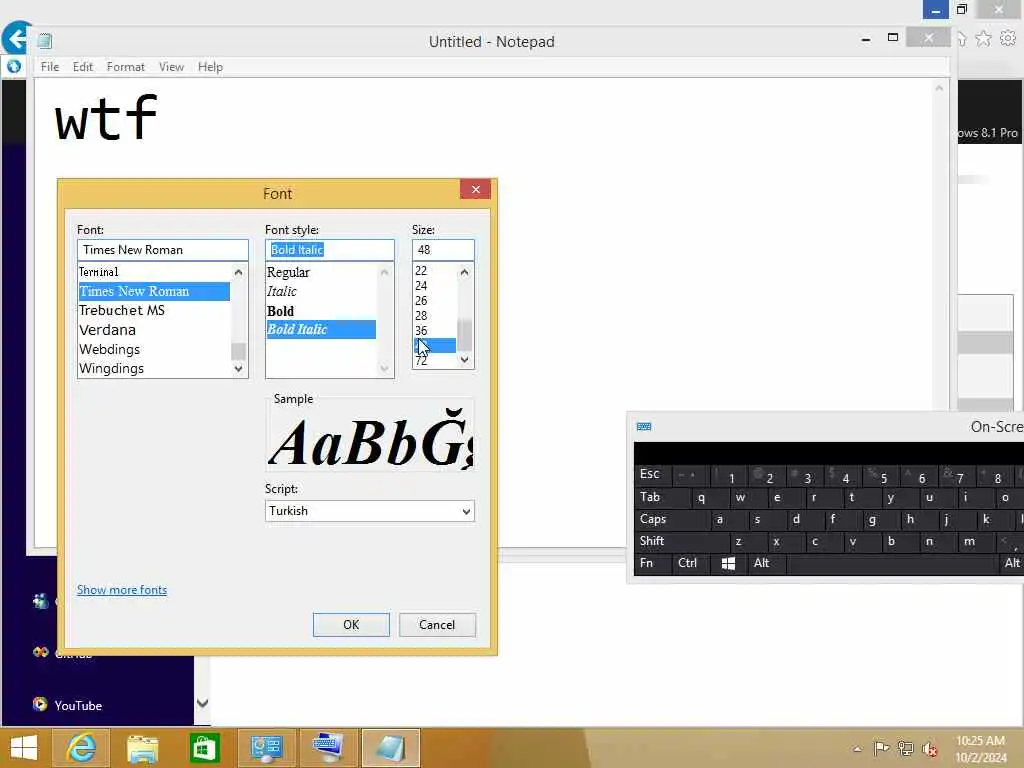Image resolution: width=1024 pixels, height=768 pixels.
Task: Open the Internet Explorer taskbar icon
Action: [x=81, y=748]
